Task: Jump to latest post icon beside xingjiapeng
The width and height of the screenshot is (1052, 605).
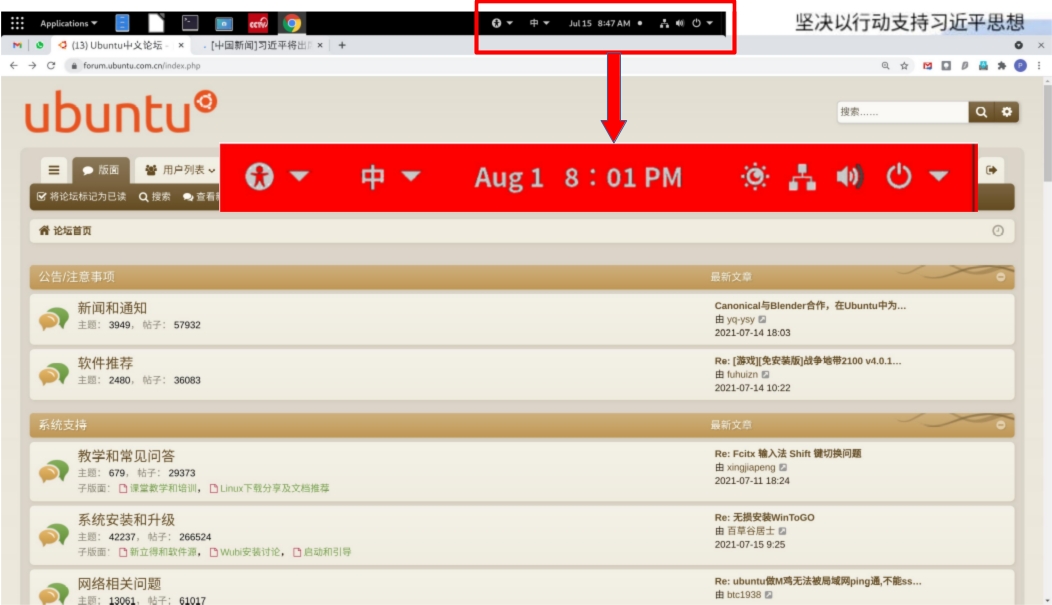Action: (x=783, y=468)
